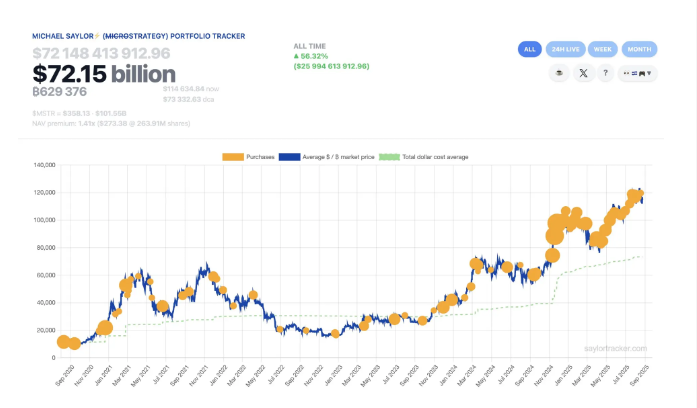Click the coffee cup donate icon
Image resolution: width=697 pixels, height=408 pixels.
(x=559, y=73)
